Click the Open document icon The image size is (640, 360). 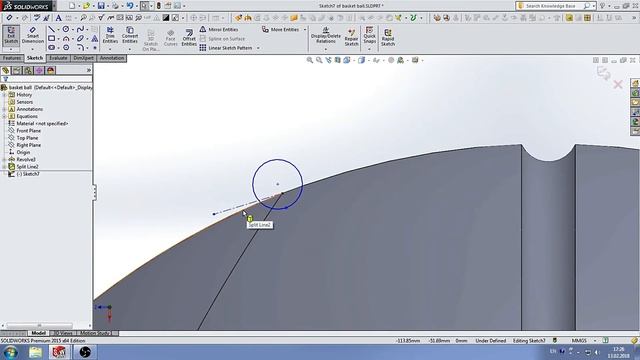pyautogui.click(x=86, y=6)
